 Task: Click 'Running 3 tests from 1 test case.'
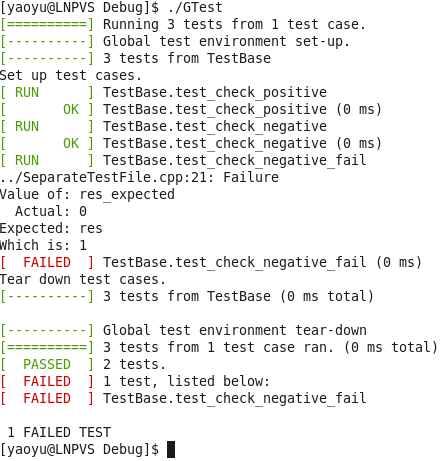[x=234, y=24]
